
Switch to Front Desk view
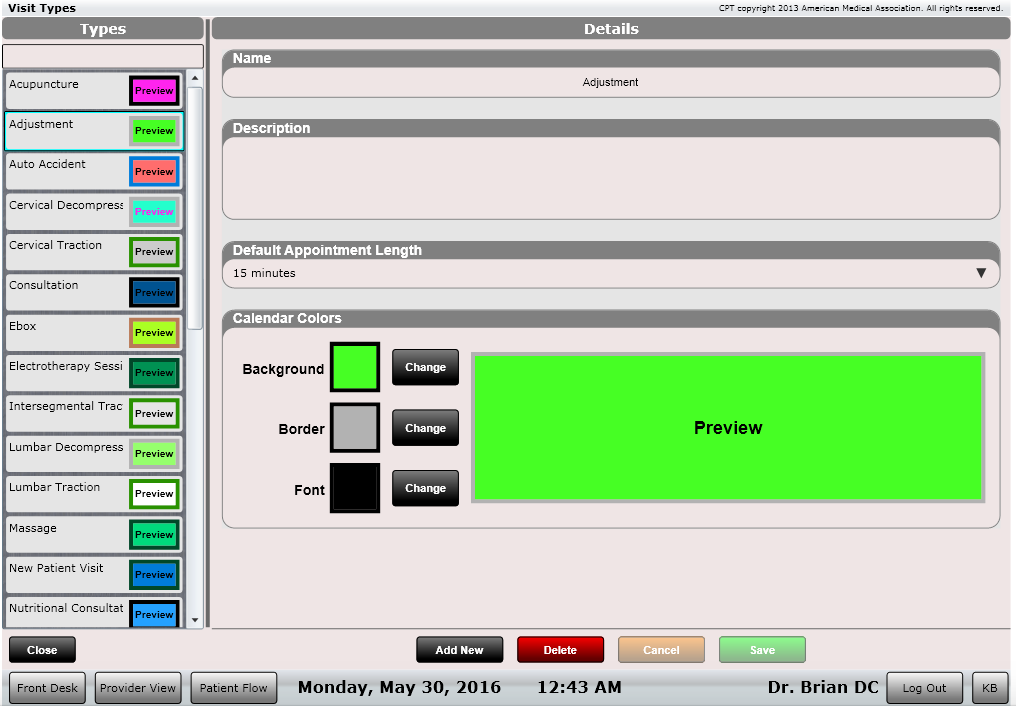[x=47, y=688]
